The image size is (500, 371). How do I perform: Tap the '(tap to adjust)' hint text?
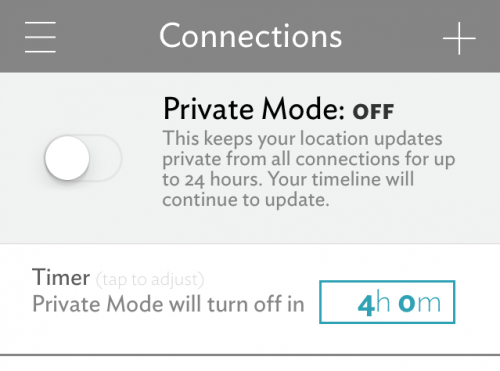coord(150,279)
